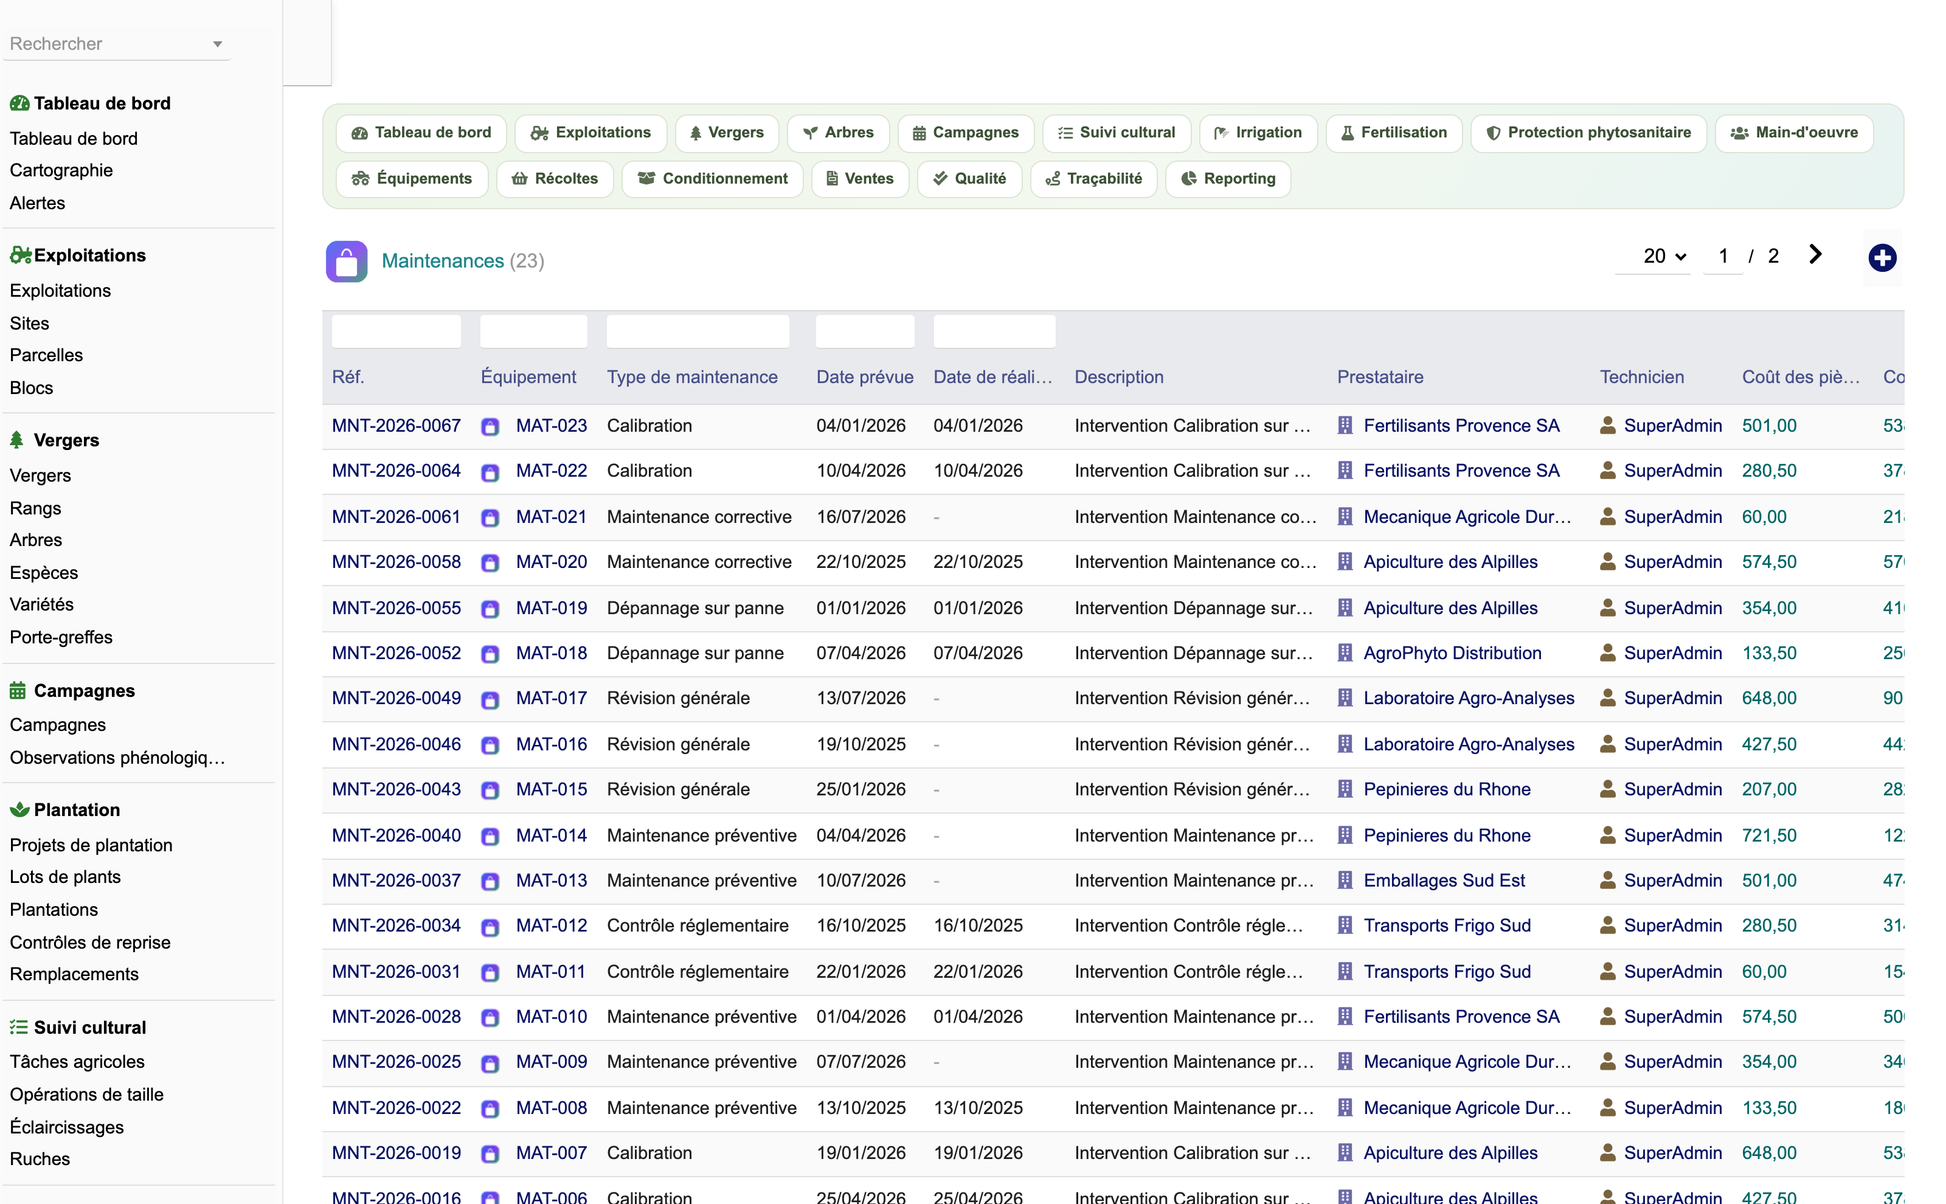Click building icon beside Fertilisants Provence SA in MNT-2026-0067 row
The image size is (1946, 1204).
tap(1345, 426)
